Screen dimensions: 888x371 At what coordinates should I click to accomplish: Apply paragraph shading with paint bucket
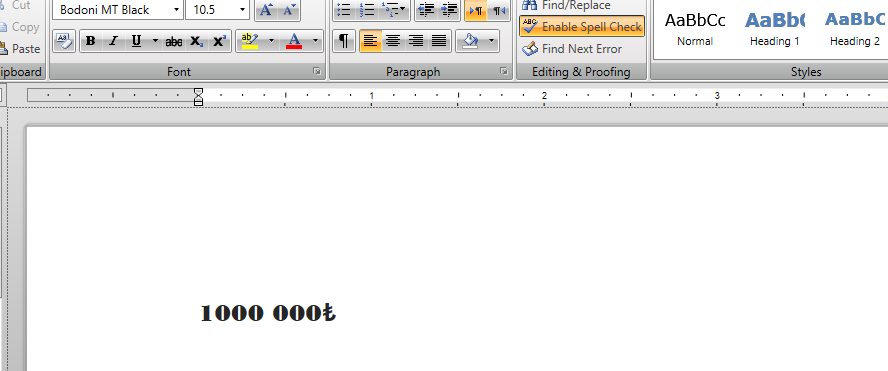click(x=470, y=41)
